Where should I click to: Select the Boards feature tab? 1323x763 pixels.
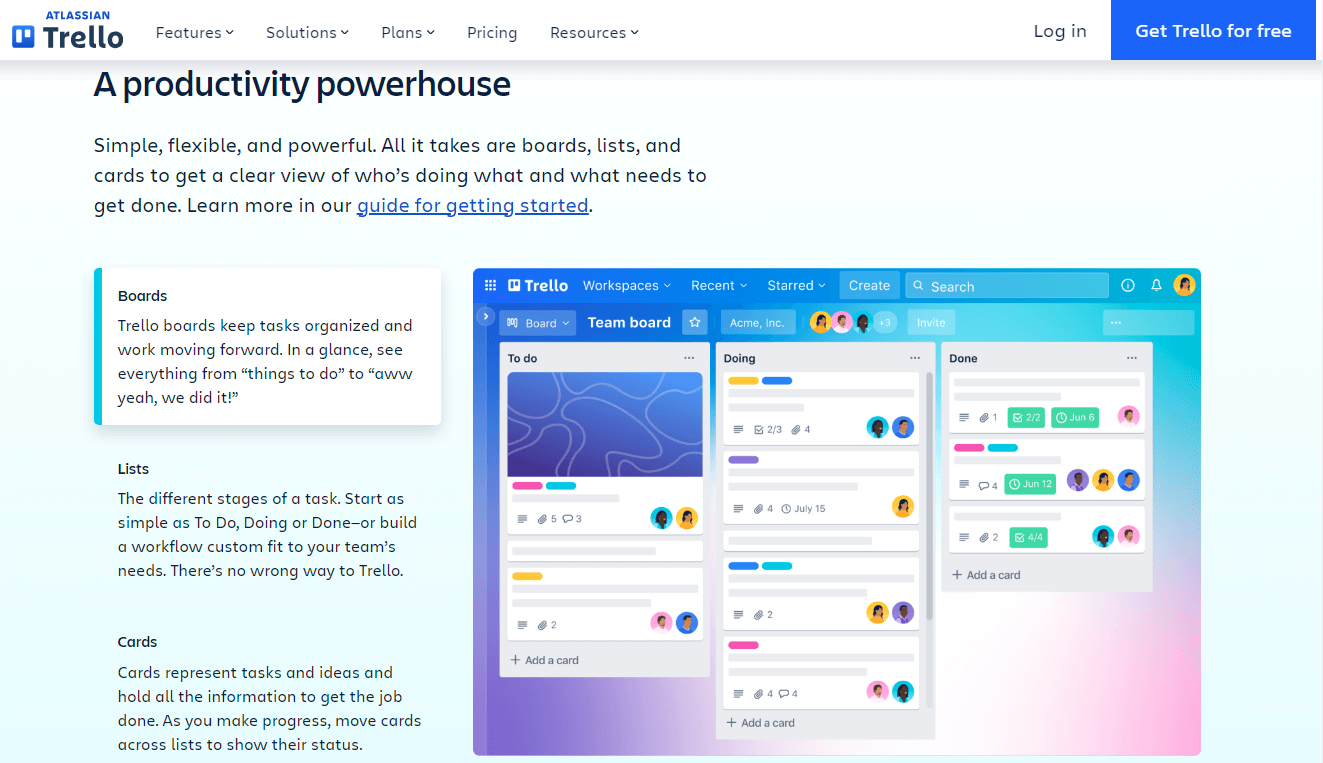[x=268, y=346]
